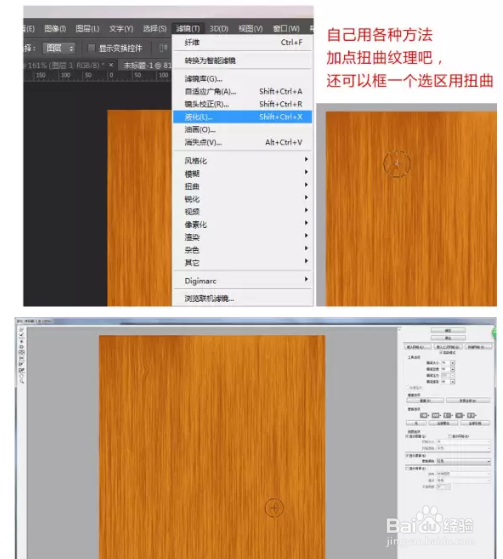Open the 文字(Y) menu
This screenshot has height=559, width=503.
[121, 29]
